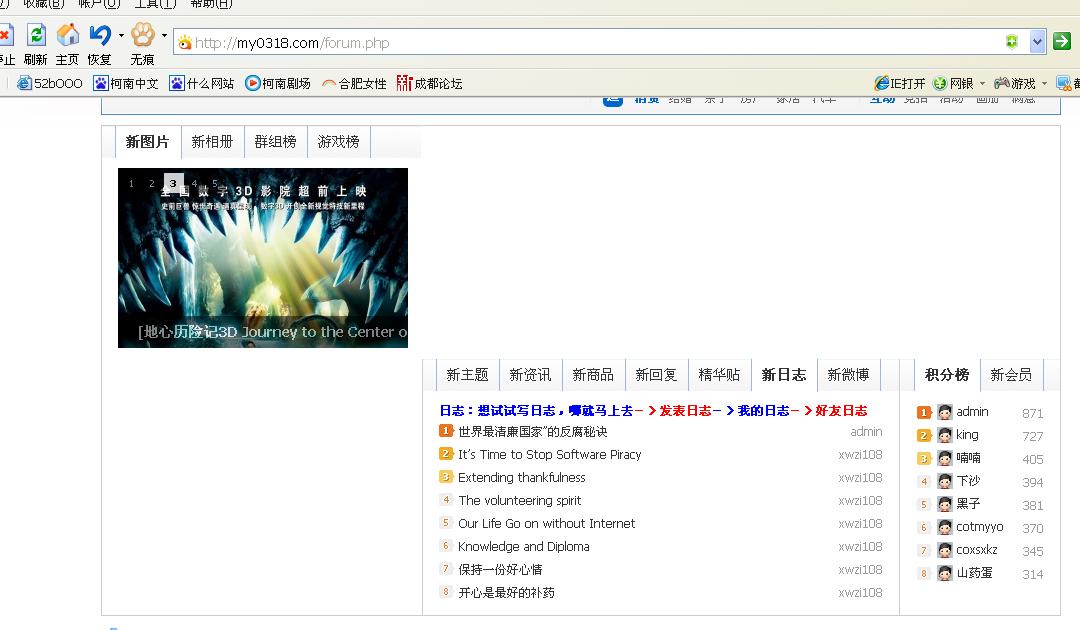Open the 新微博 tab

pos(849,375)
